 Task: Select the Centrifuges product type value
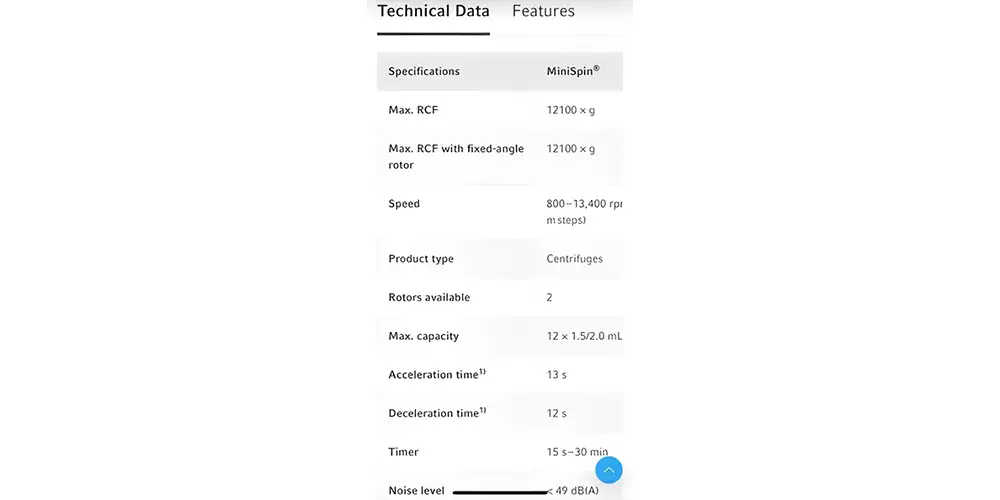[x=575, y=259]
